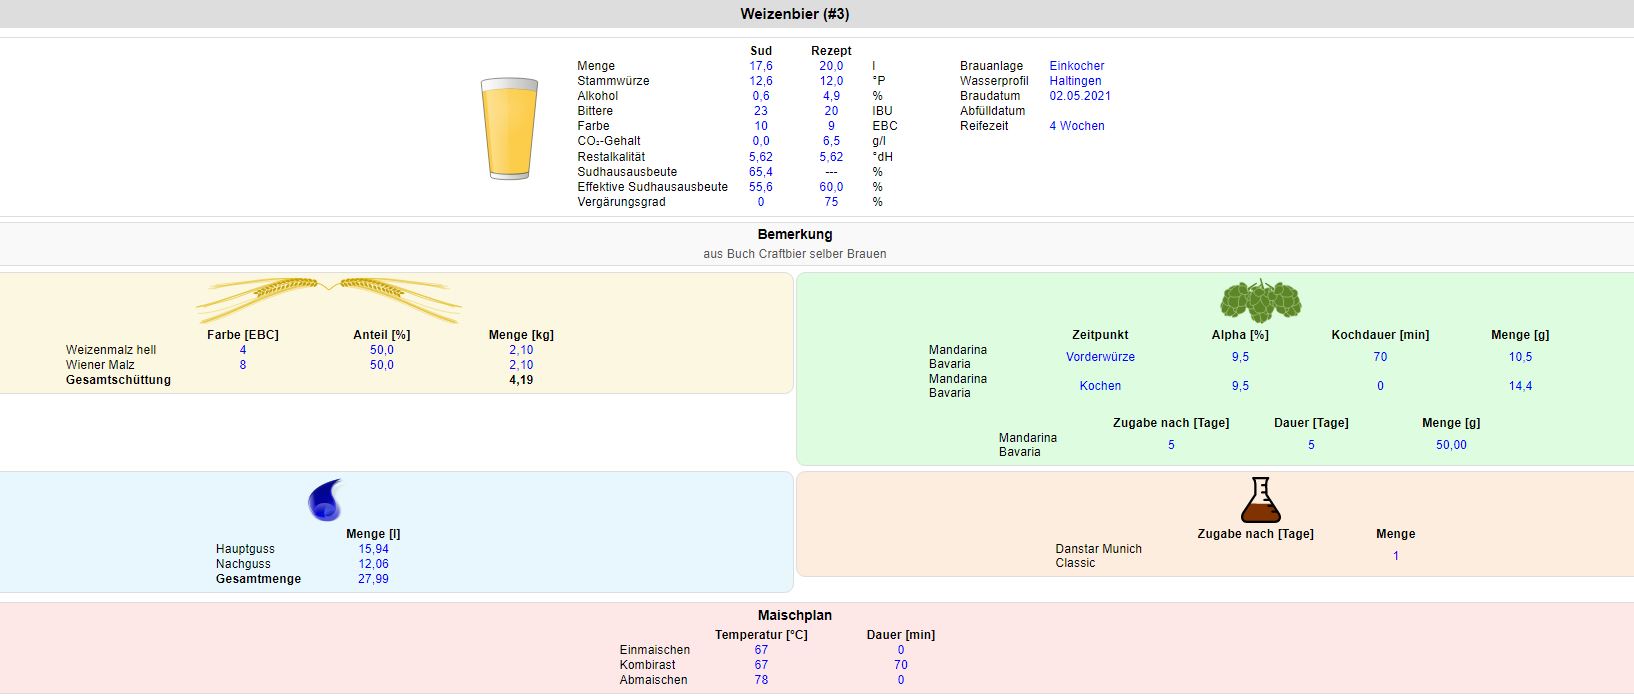The height and width of the screenshot is (697, 1634).
Task: Select the Sudhausausbeute value 65,4
Action: pos(761,172)
